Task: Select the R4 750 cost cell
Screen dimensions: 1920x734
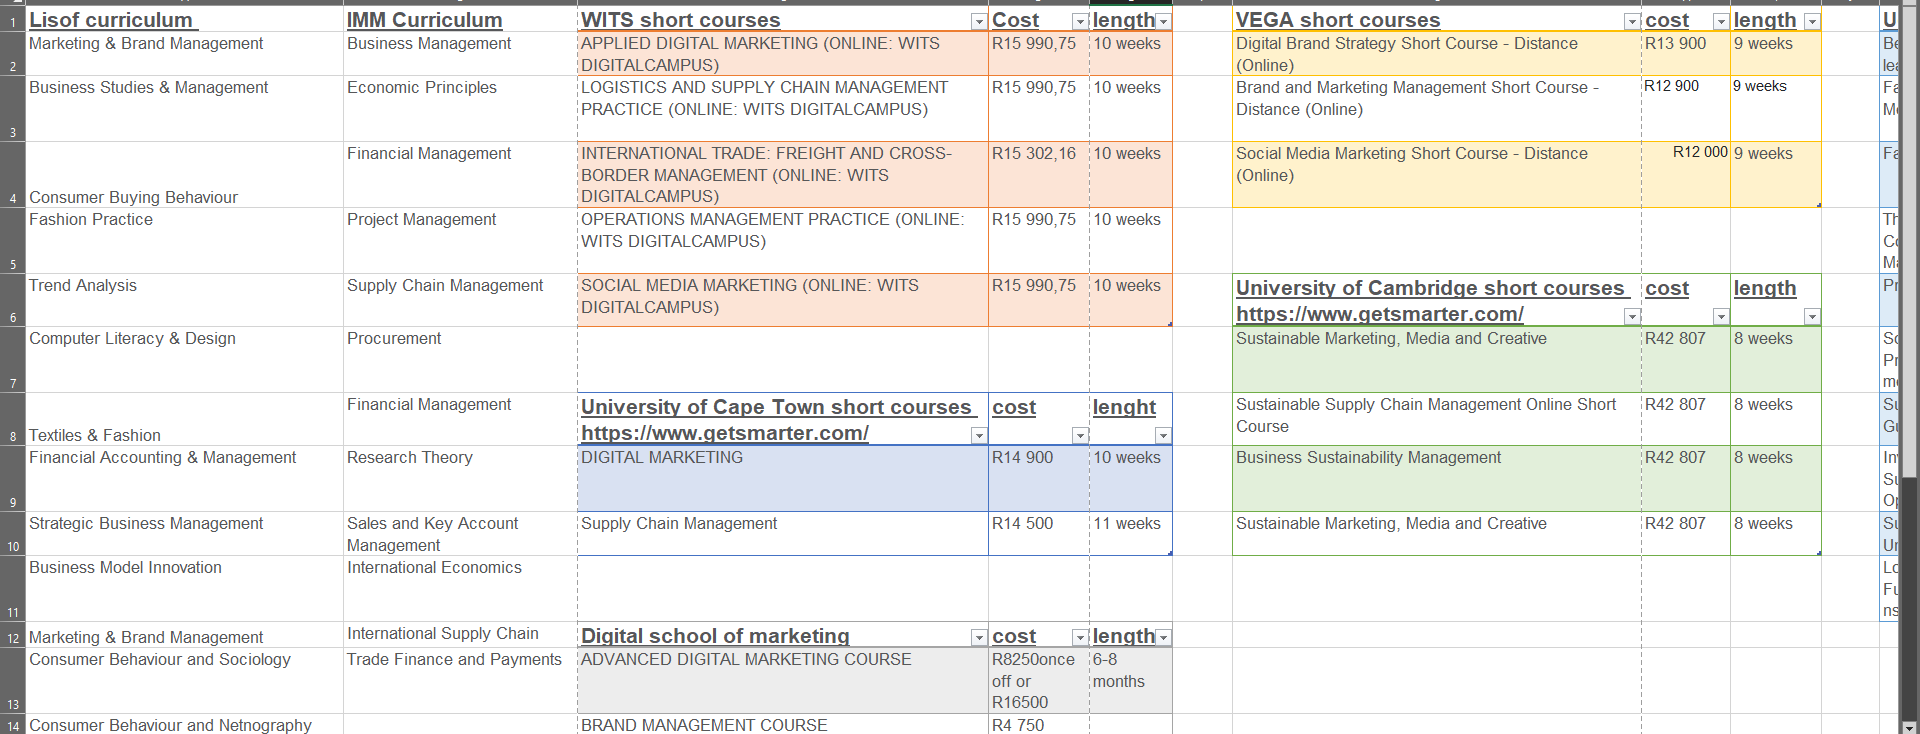Action: pos(1039,725)
